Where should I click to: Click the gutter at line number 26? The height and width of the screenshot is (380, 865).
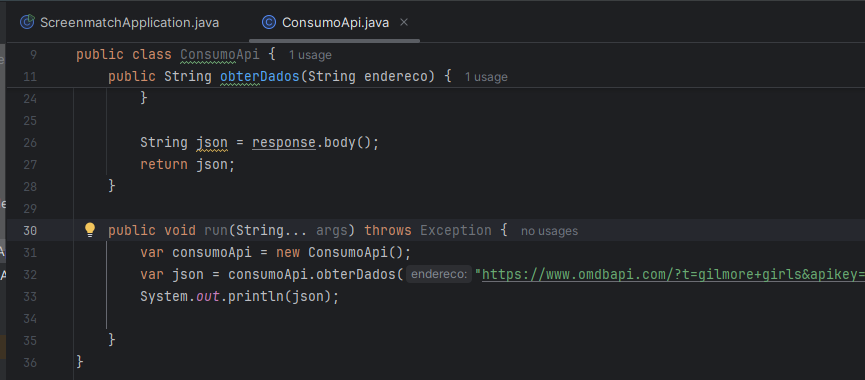point(30,142)
